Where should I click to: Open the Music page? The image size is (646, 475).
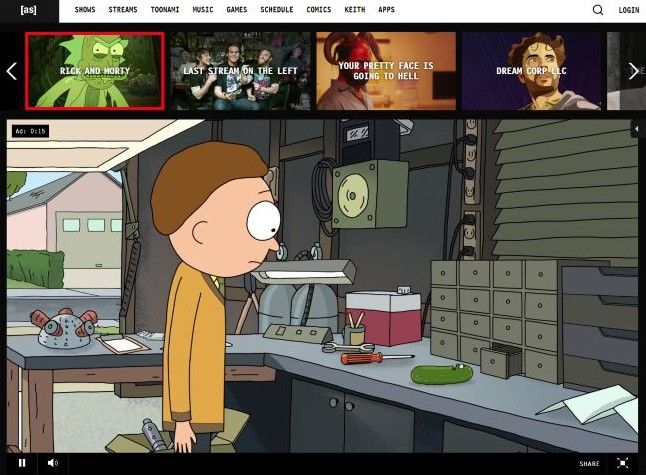coord(203,10)
